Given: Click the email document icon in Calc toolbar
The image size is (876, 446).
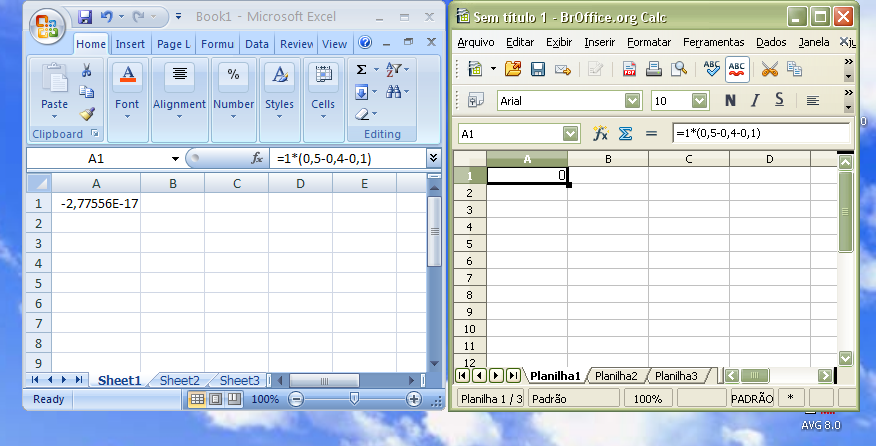Looking at the screenshot, I should pyautogui.click(x=563, y=69).
